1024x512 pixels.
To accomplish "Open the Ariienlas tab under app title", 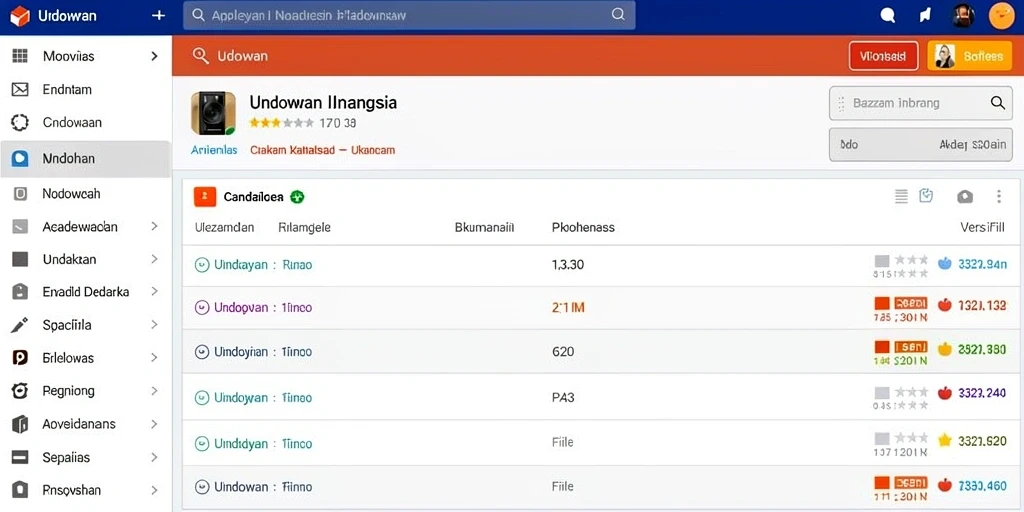I will (214, 150).
